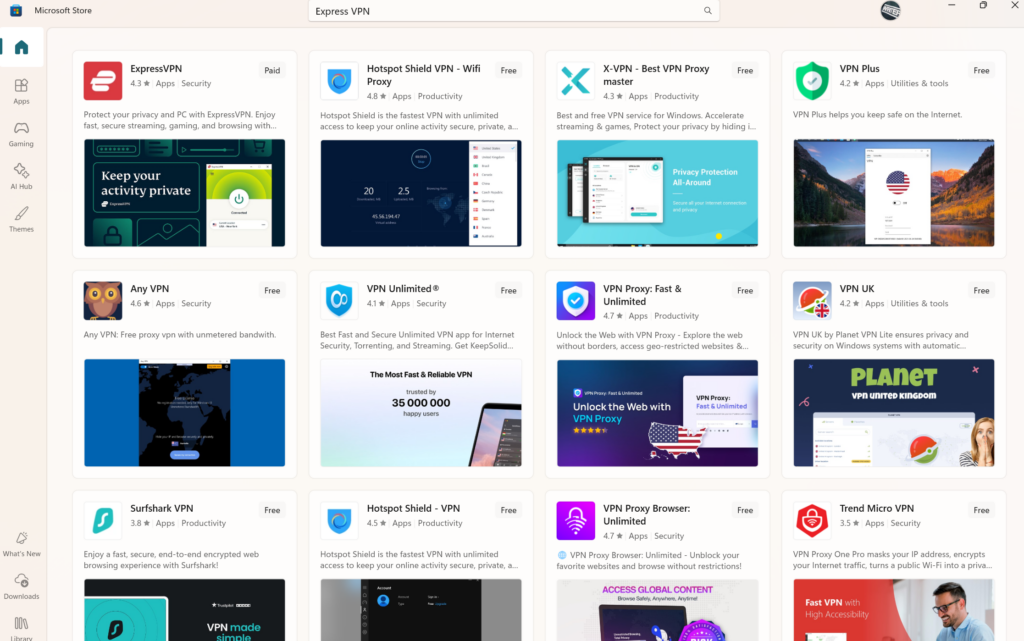The height and width of the screenshot is (641, 1024).
Task: Open the Apps section in sidebar
Action: pos(22,91)
